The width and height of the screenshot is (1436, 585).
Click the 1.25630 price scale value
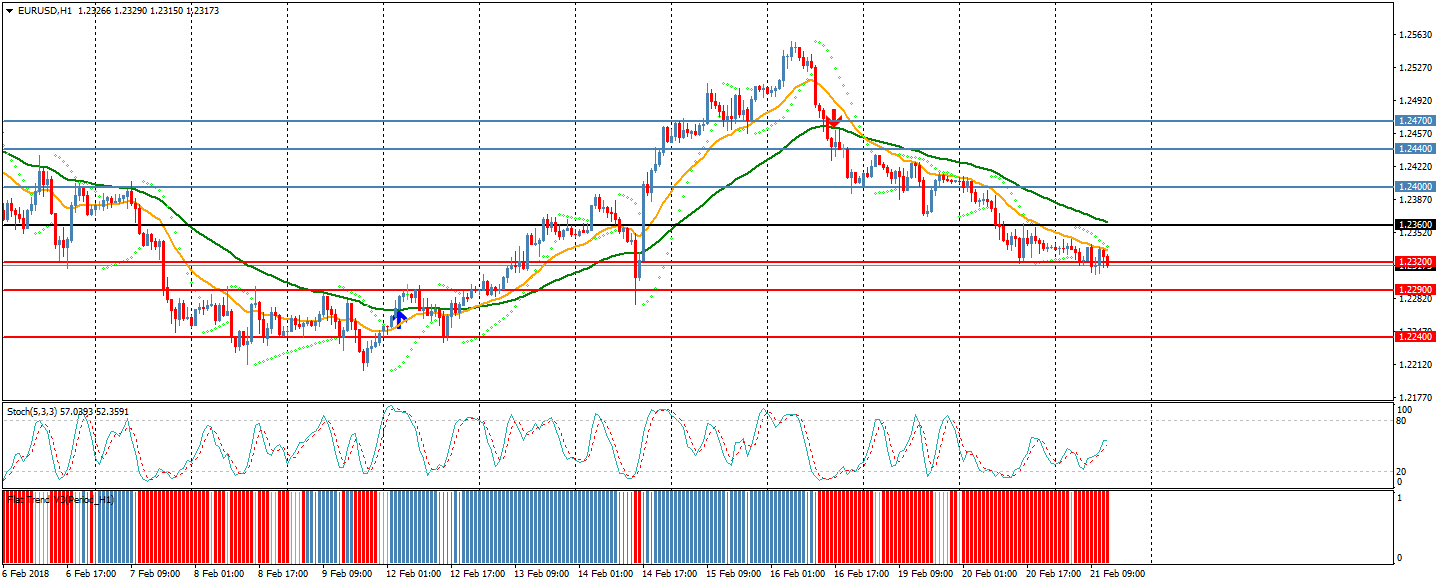tap(1412, 35)
